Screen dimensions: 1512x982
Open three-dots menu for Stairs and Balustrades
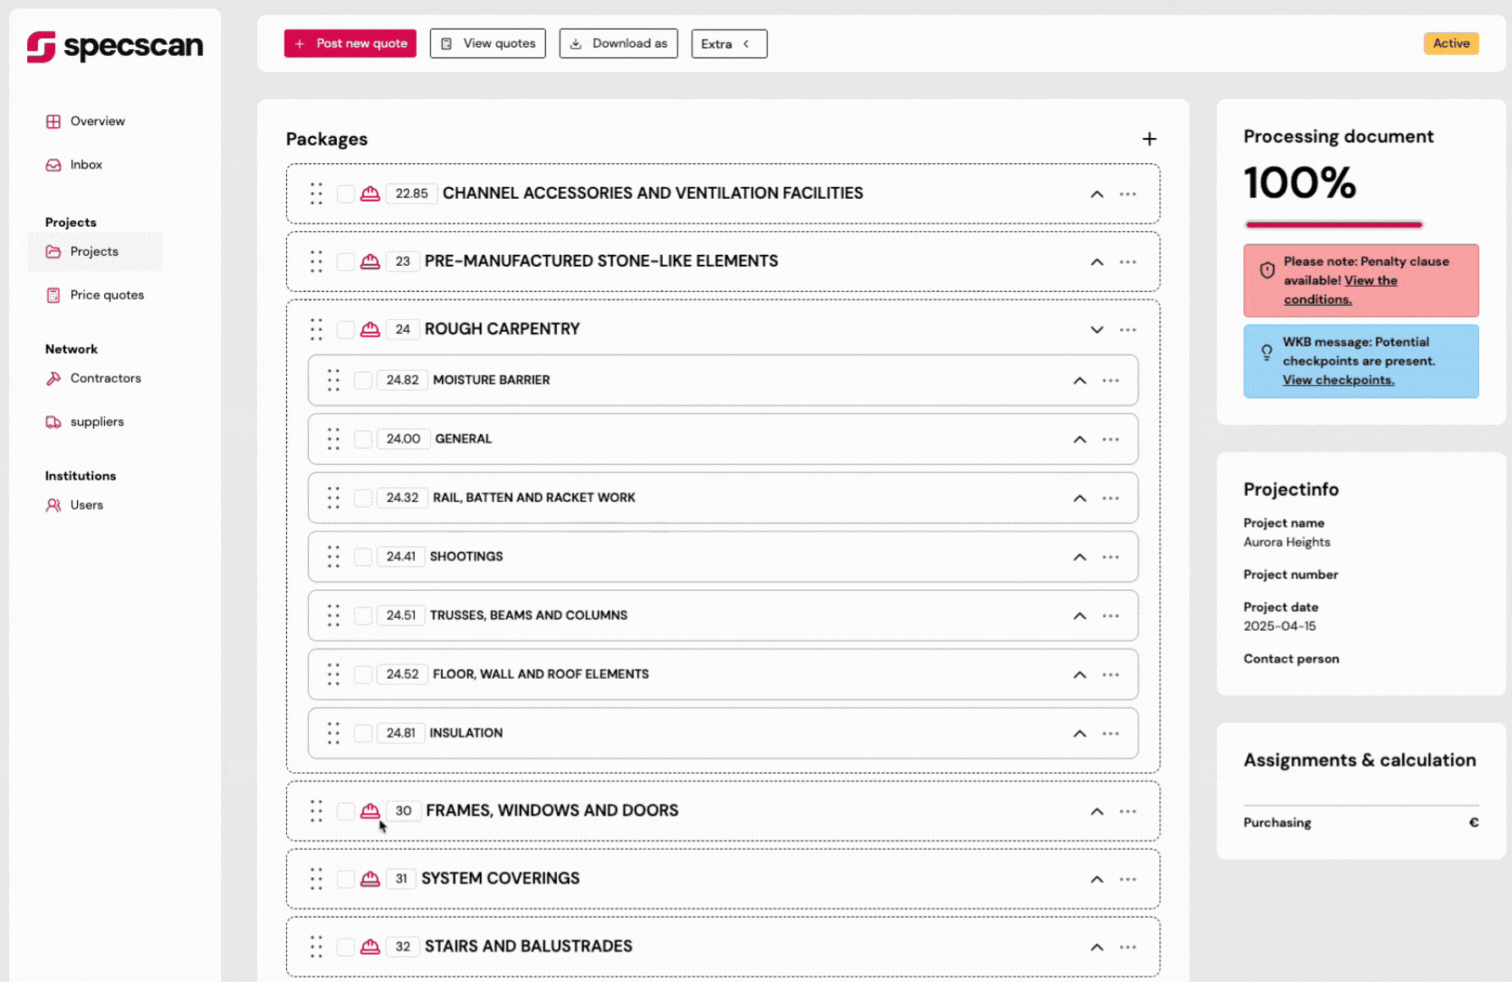[x=1128, y=948]
